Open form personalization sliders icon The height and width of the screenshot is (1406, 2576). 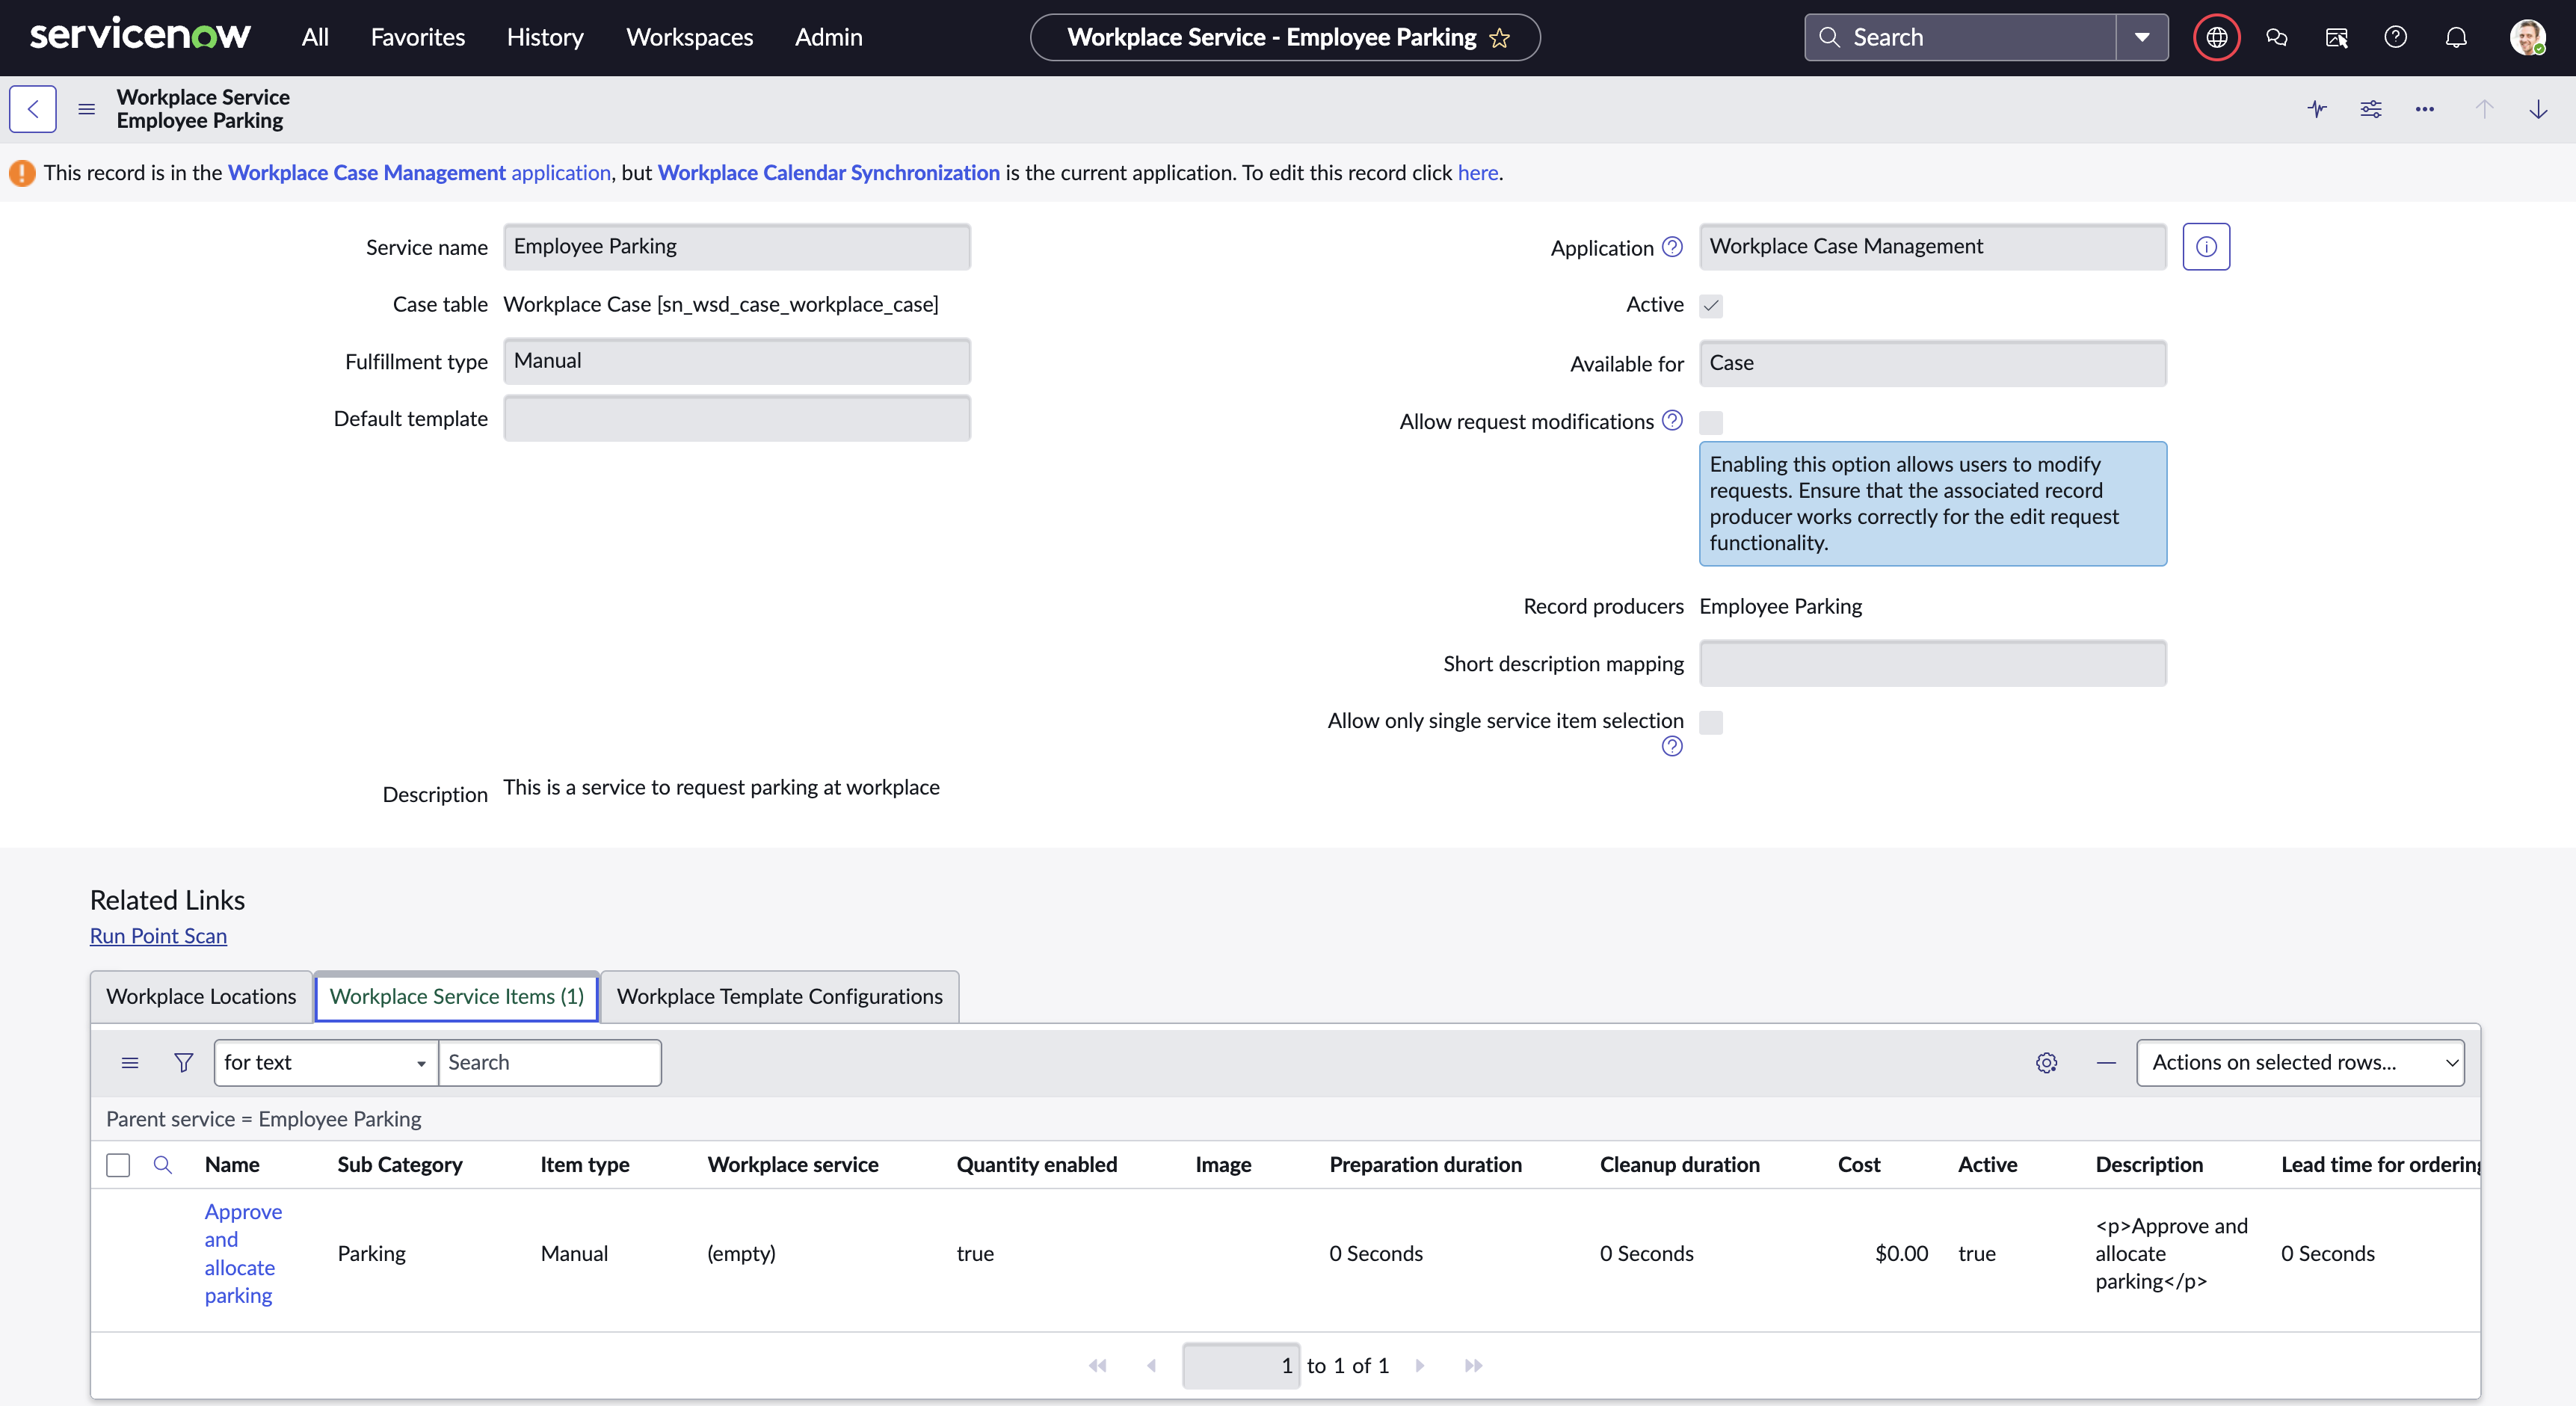(x=2371, y=109)
